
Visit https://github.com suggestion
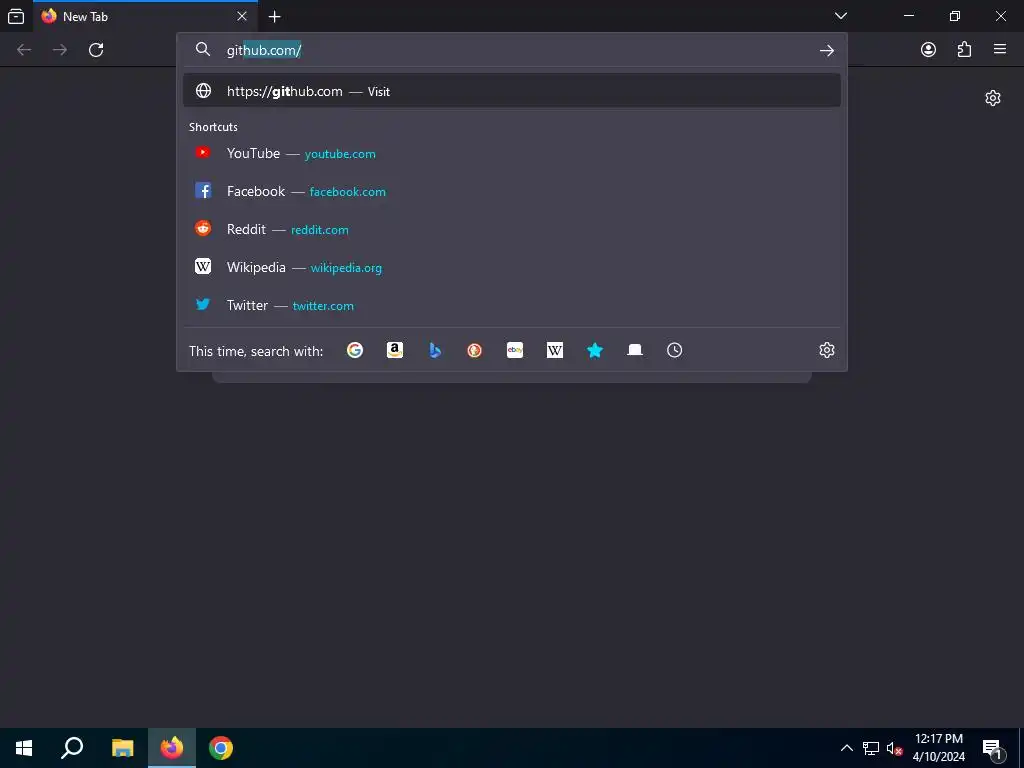512,91
